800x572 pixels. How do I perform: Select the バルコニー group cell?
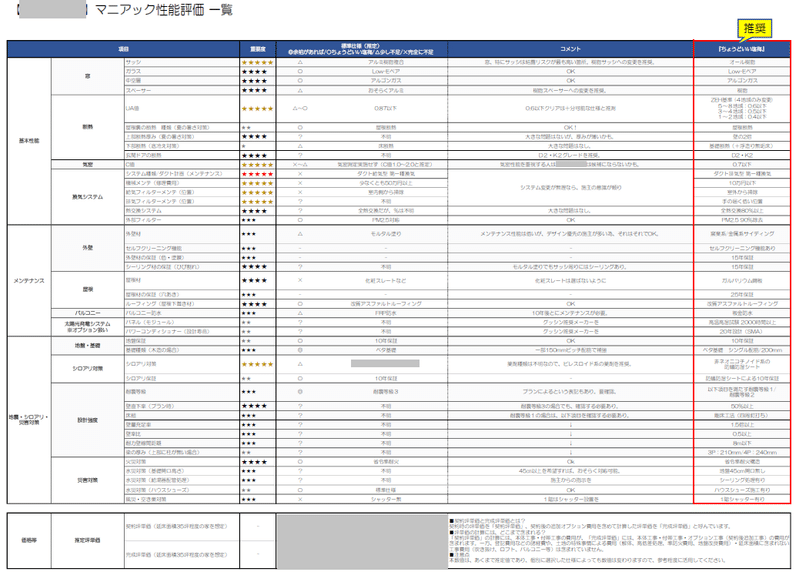point(88,313)
